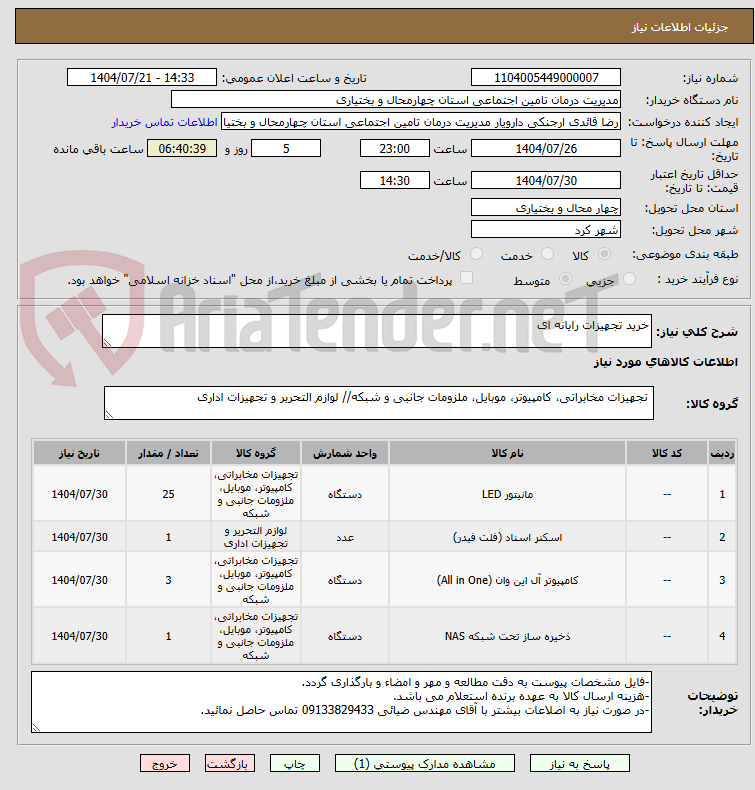Open 'اطلاعات تماس خریدار' link
Viewport: 755px width, 790px height.
point(165,122)
